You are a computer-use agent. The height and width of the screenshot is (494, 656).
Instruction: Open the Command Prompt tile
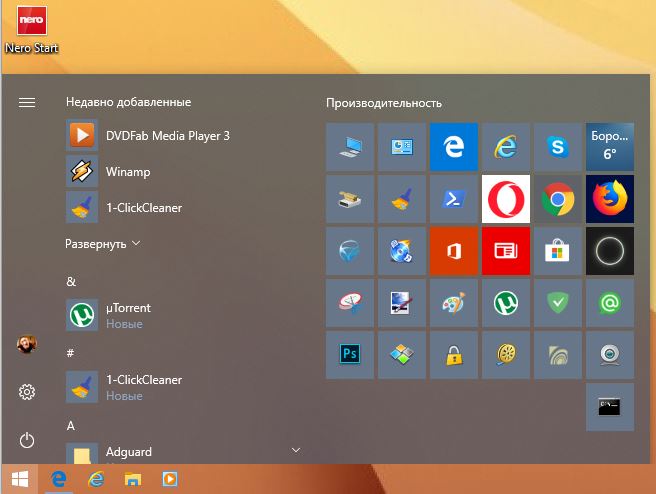pyautogui.click(x=610, y=407)
